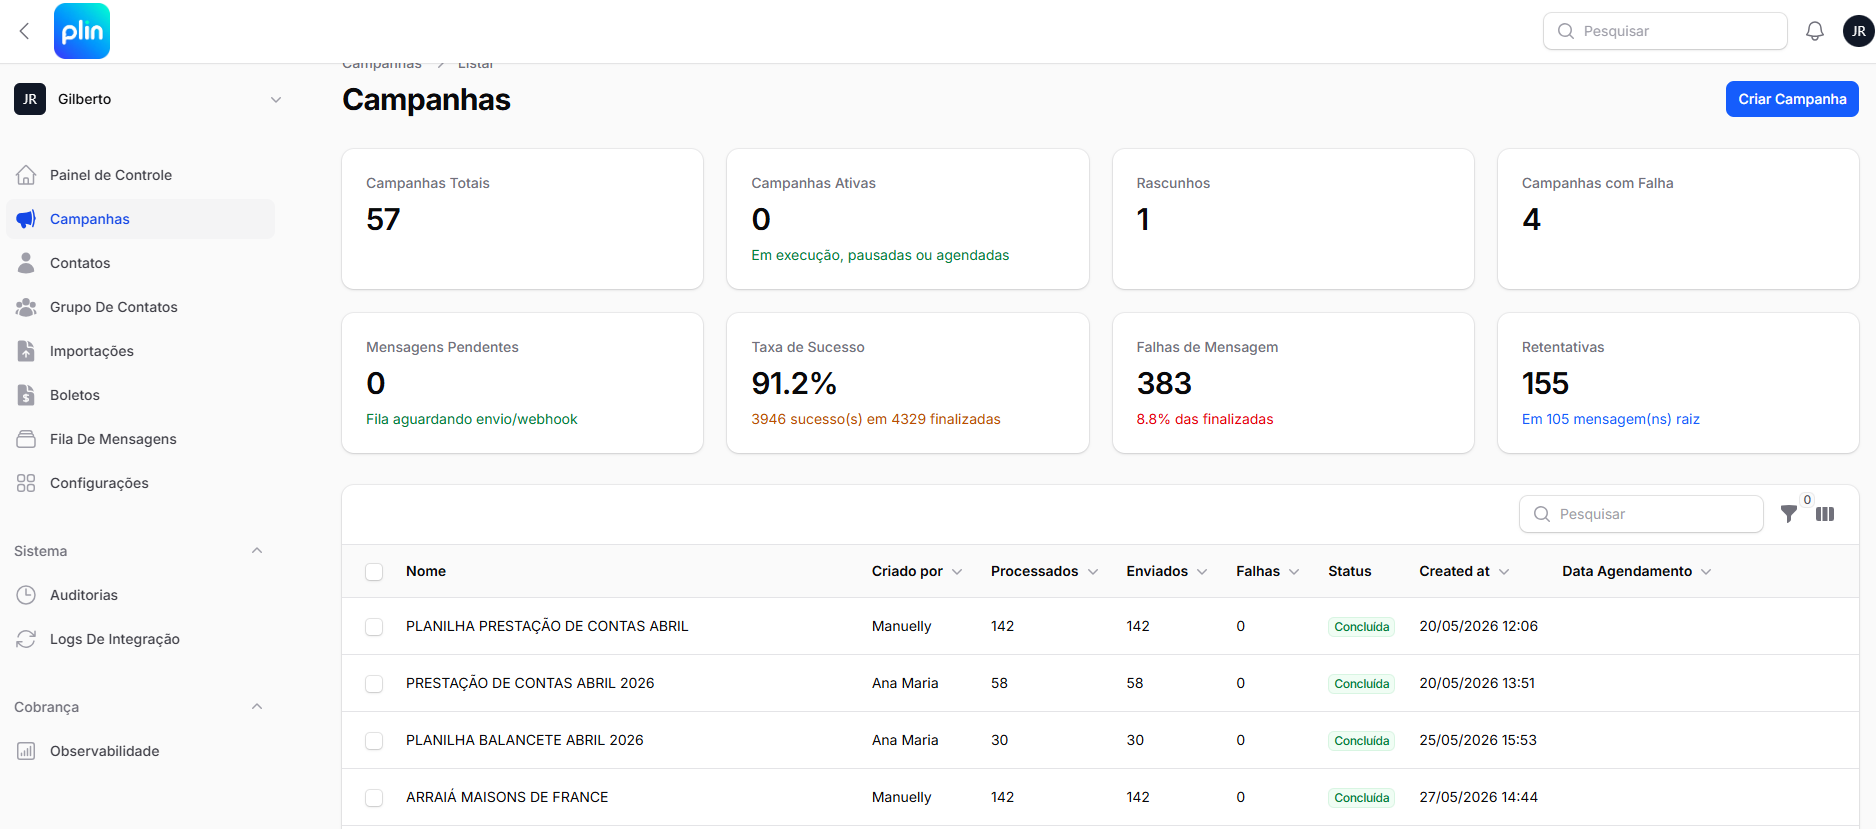Click the Mensagens Pendentes card
Image resolution: width=1876 pixels, height=829 pixels.
522,383
